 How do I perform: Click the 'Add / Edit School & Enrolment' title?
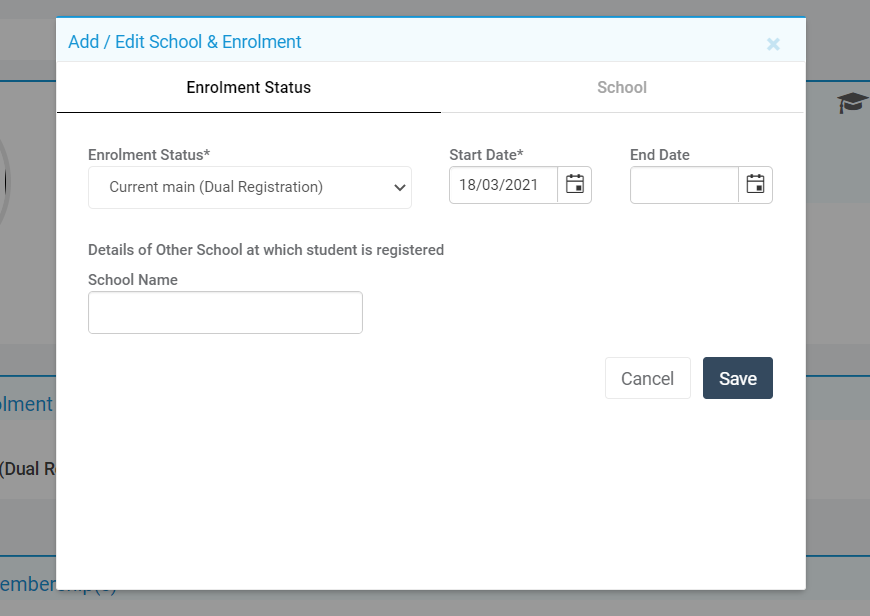(184, 42)
